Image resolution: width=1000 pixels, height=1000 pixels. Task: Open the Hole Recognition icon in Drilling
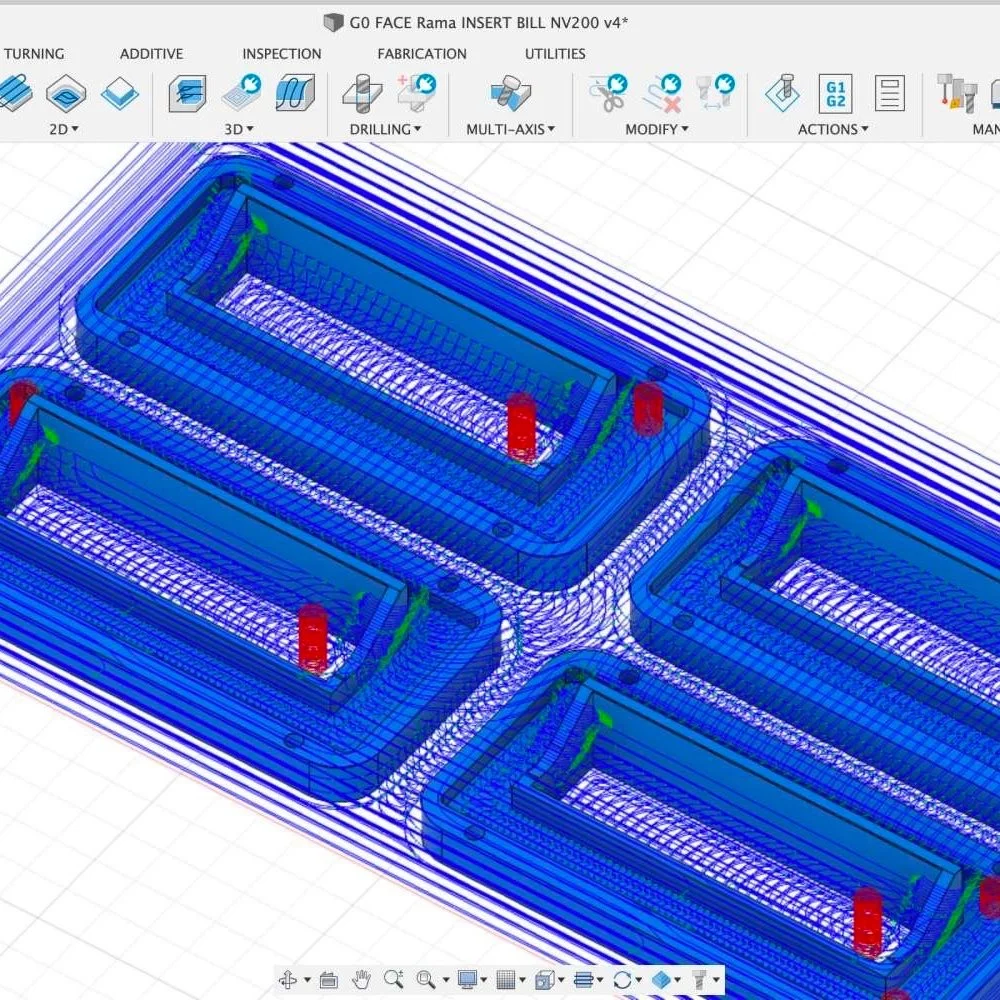tap(416, 93)
